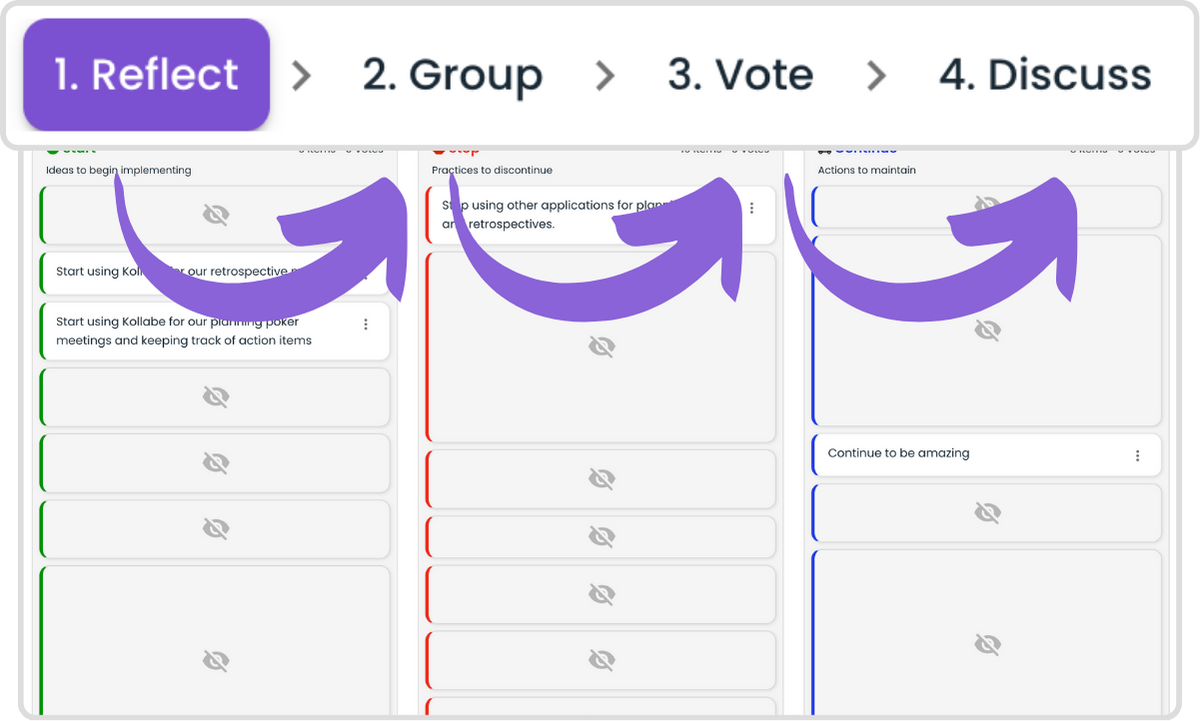Viewport: 1200px width, 721px height.
Task: Reveal hidden card directly below the planning poker card
Action: 215,398
